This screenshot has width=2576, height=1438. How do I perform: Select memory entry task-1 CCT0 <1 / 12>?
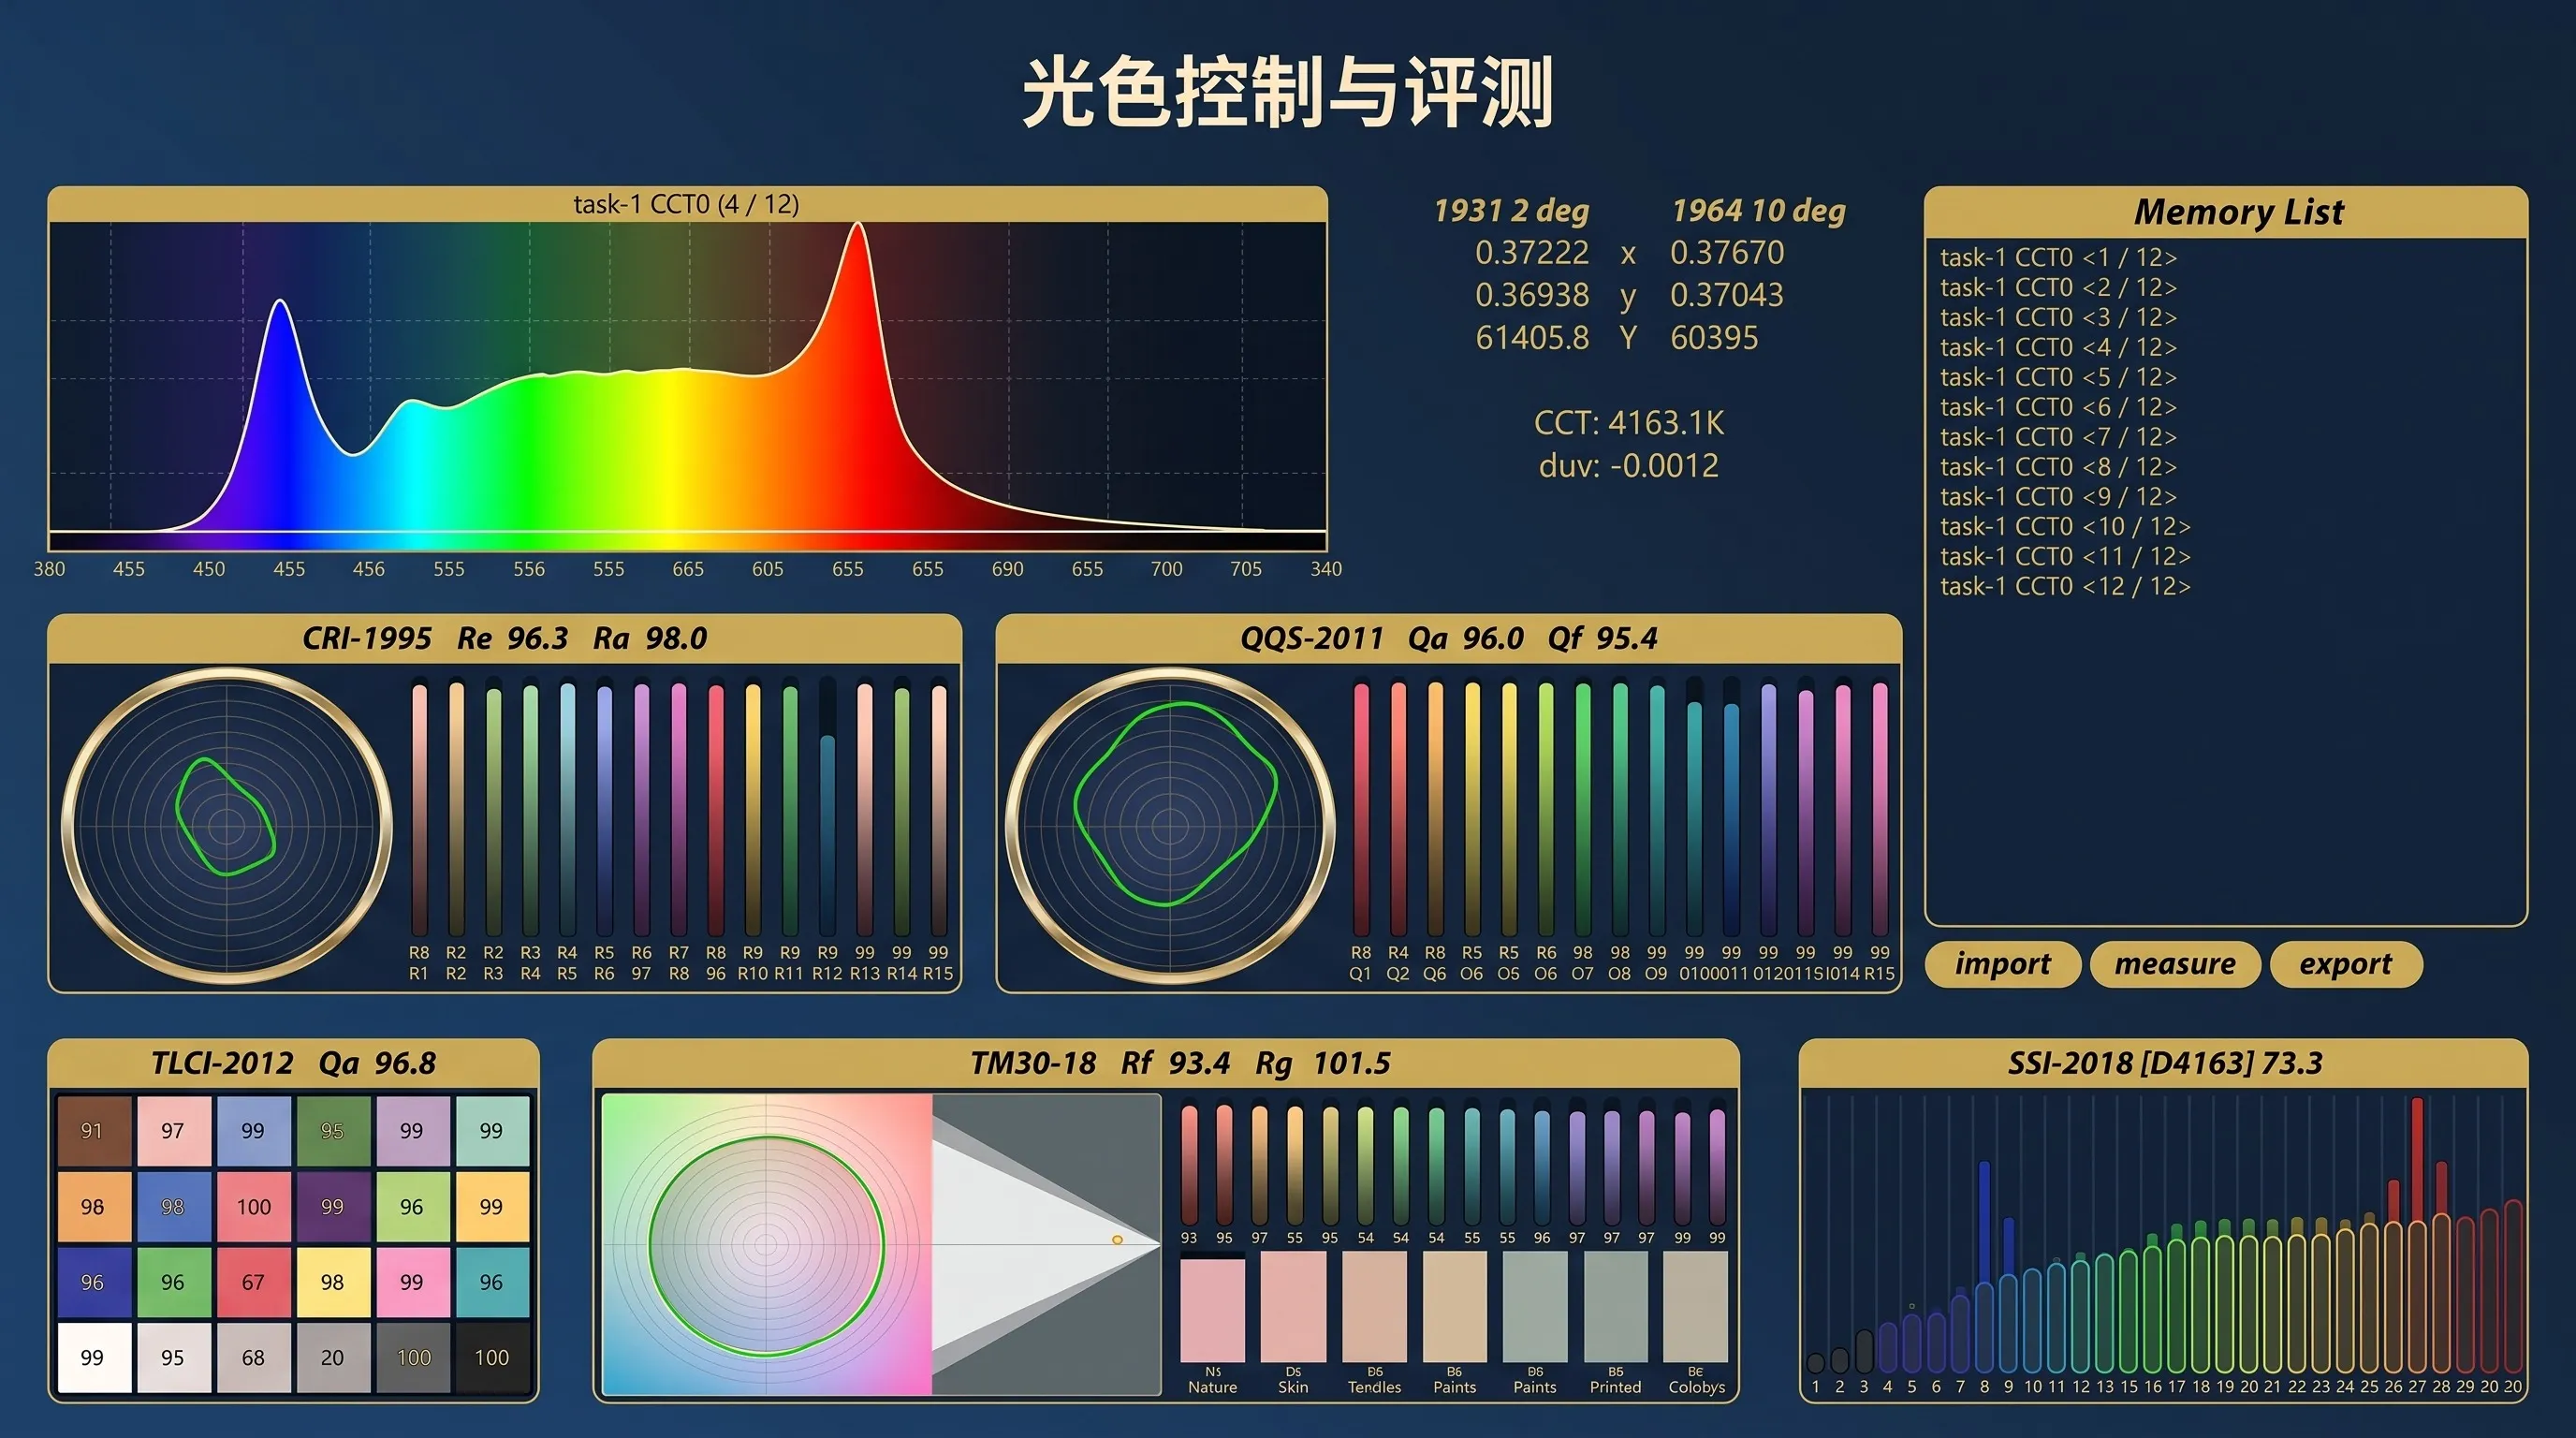pyautogui.click(x=2058, y=258)
